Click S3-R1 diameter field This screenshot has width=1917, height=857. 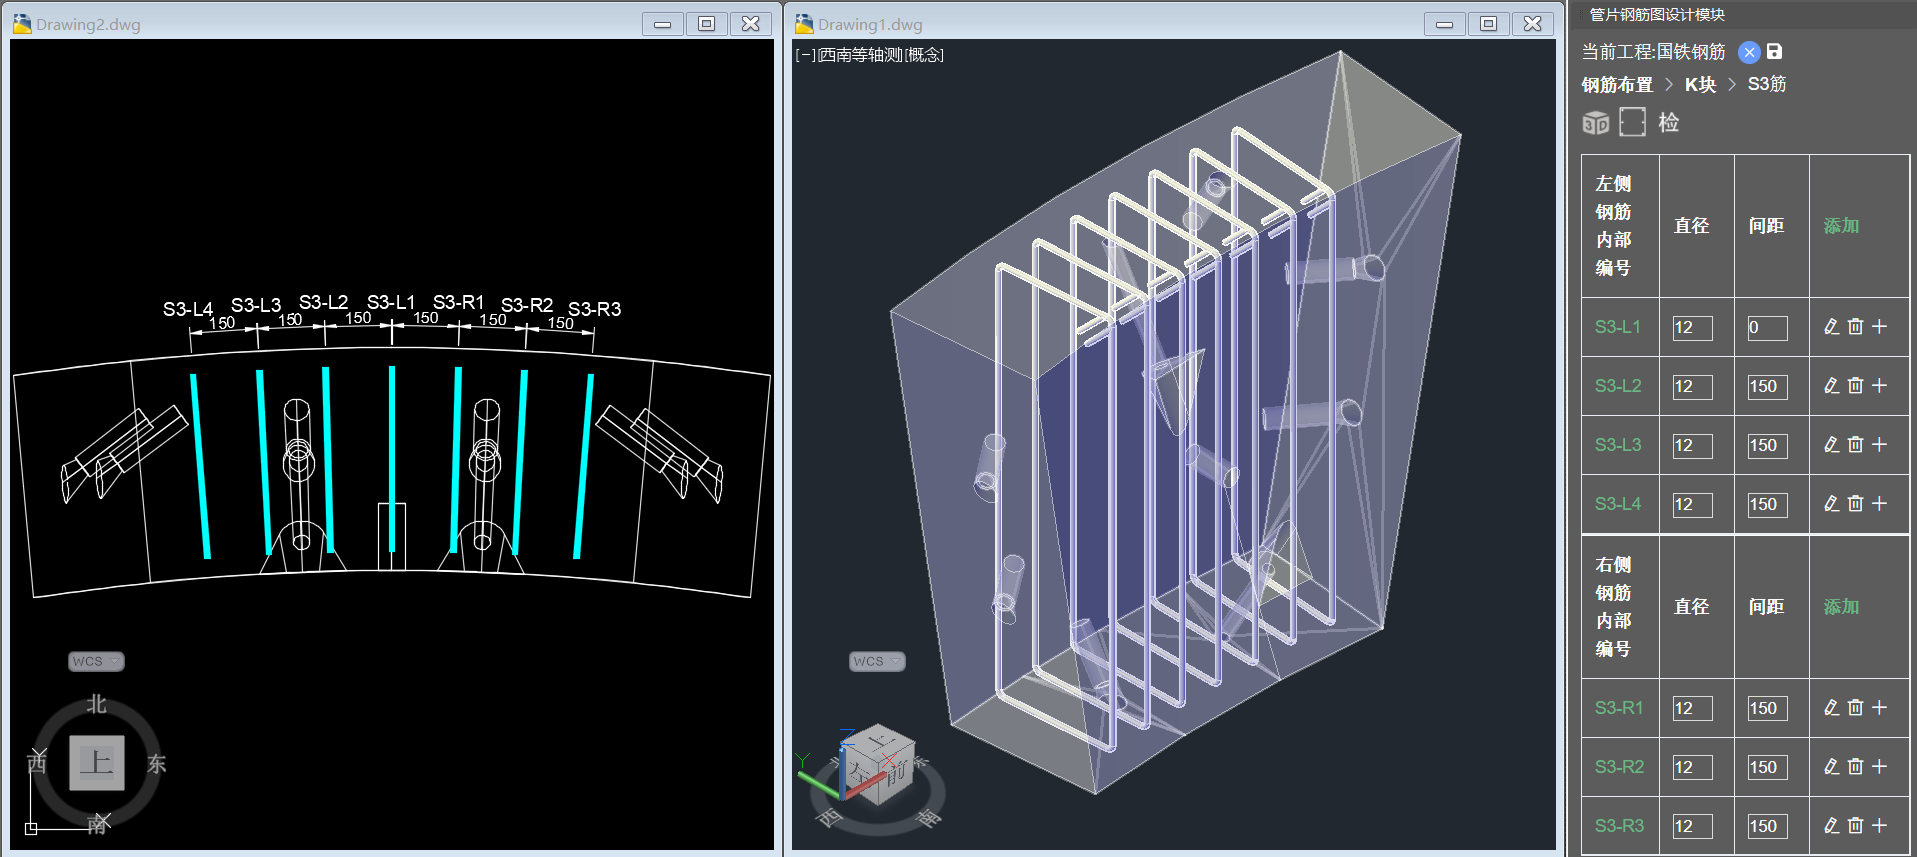(1692, 709)
